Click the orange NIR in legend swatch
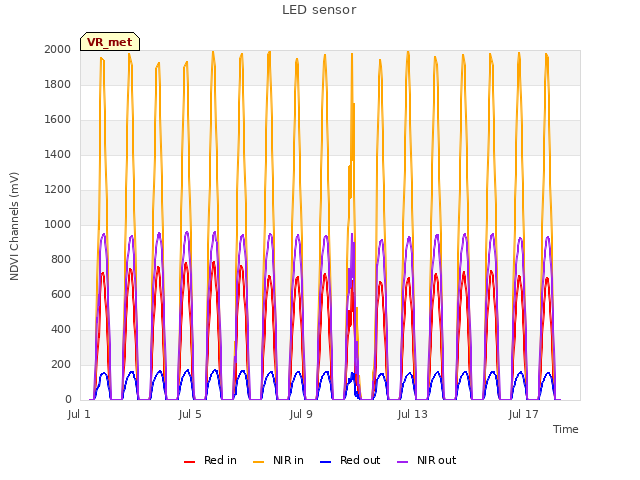The width and height of the screenshot is (640, 480). click(x=258, y=462)
